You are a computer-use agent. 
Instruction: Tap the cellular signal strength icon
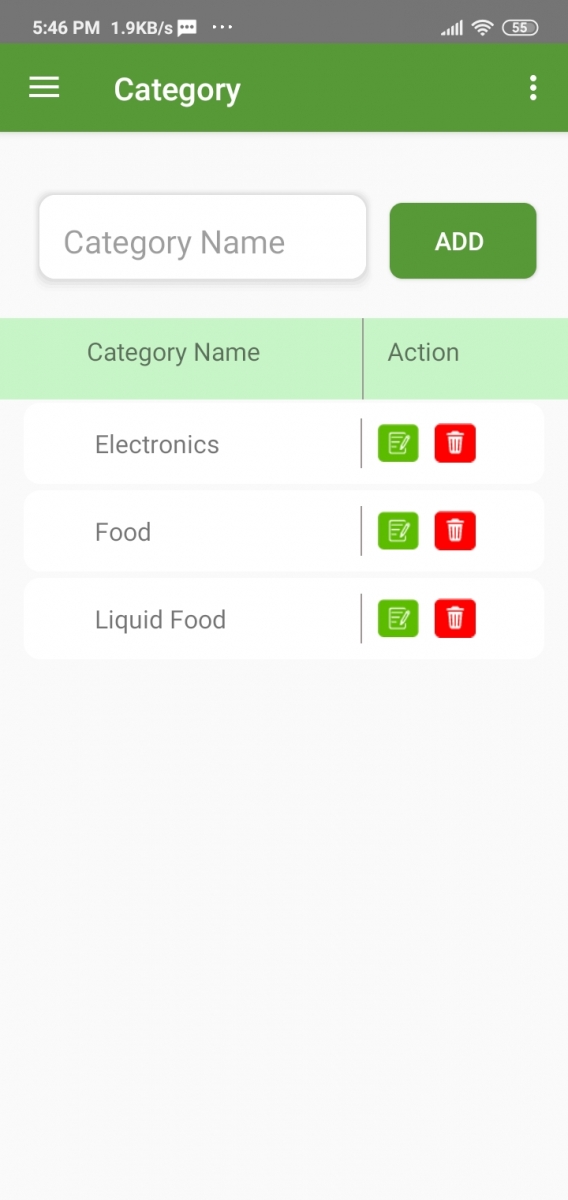(x=452, y=28)
